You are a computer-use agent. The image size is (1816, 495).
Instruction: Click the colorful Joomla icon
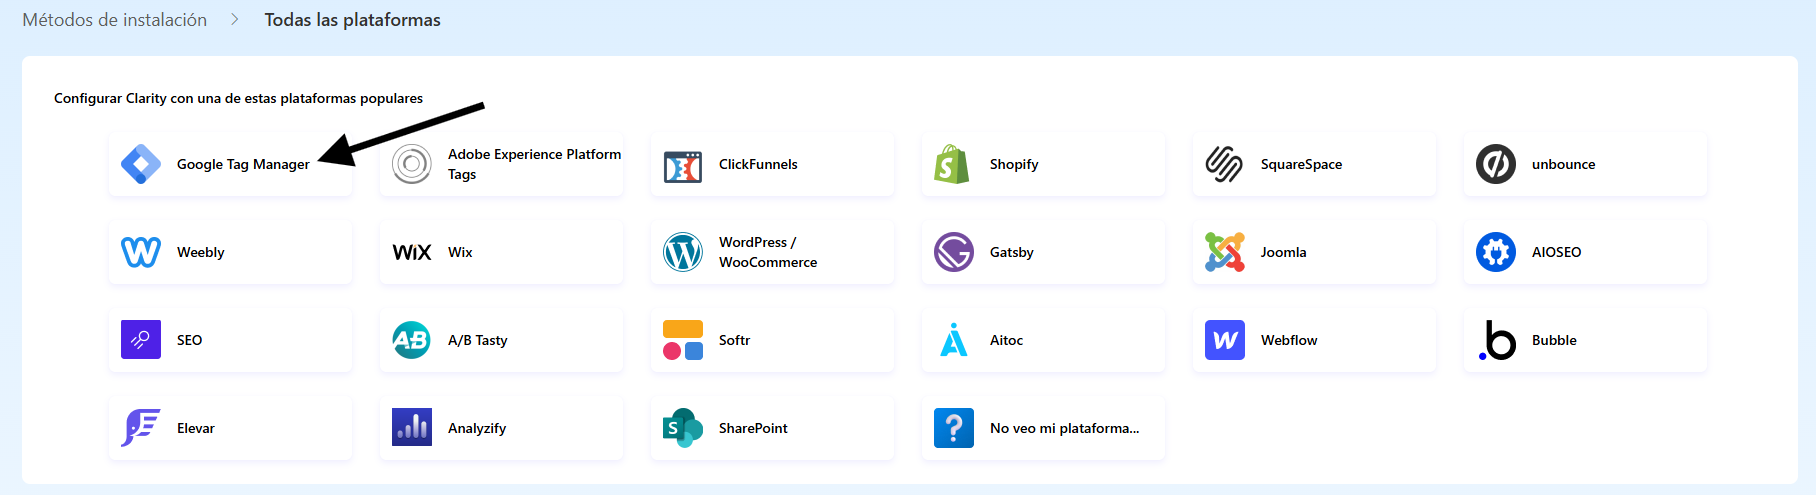(1225, 252)
